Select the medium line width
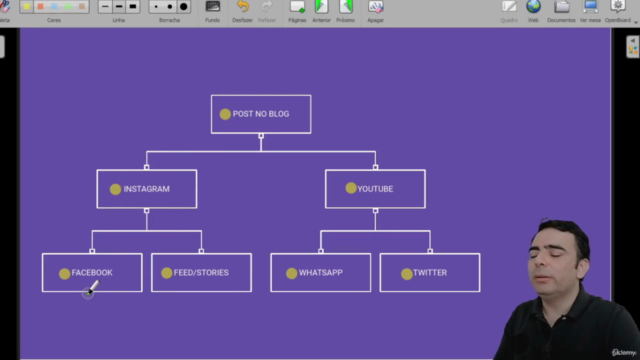This screenshot has height=360, width=640. tap(119, 7)
